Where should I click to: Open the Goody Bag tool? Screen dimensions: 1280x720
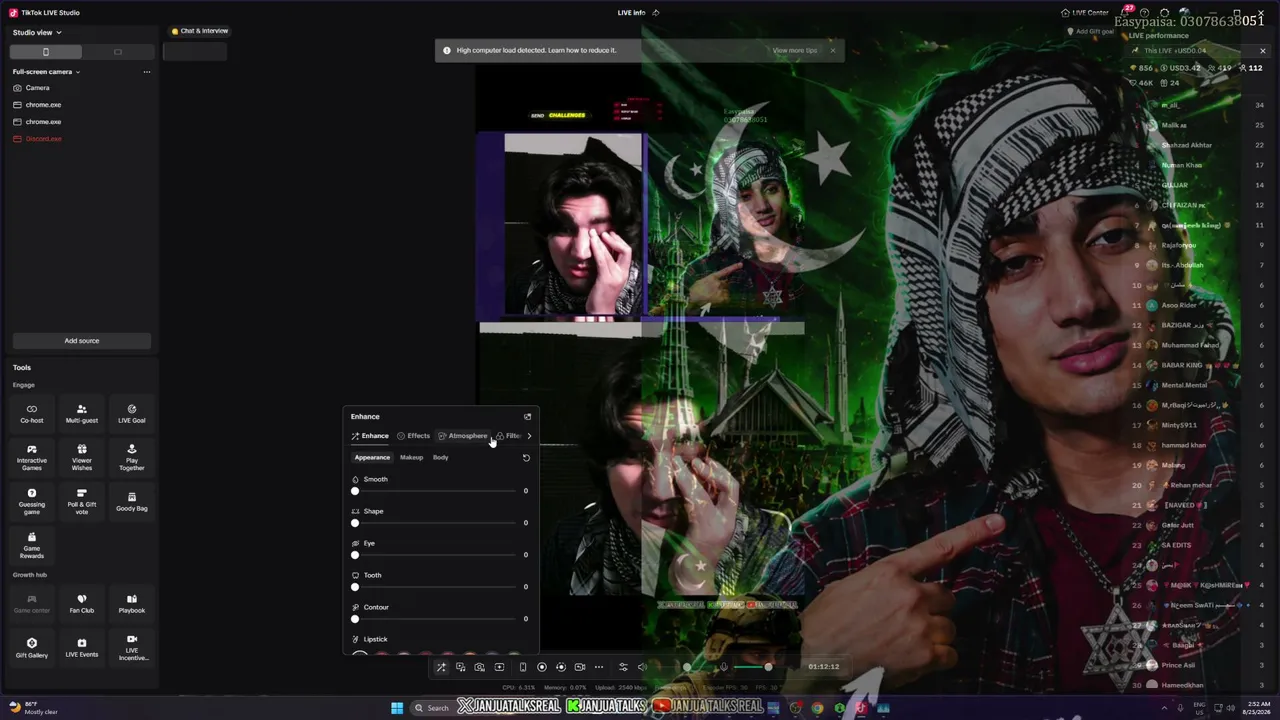tap(132, 501)
